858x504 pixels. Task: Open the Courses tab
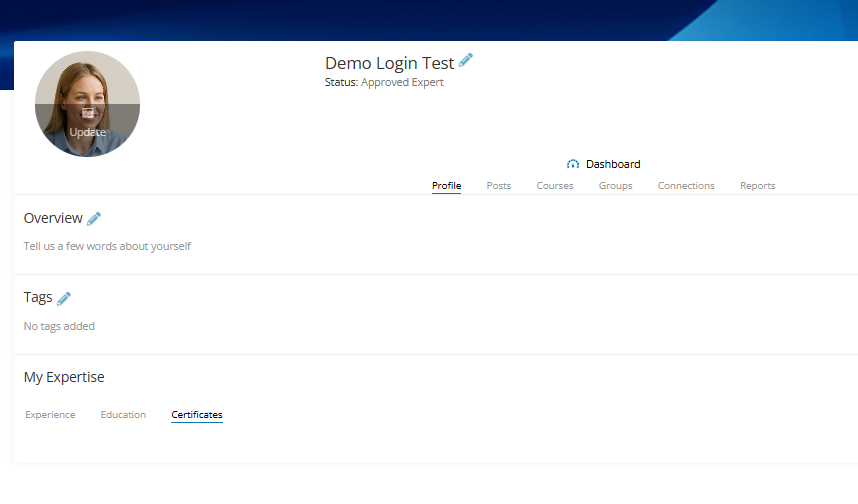coord(555,186)
